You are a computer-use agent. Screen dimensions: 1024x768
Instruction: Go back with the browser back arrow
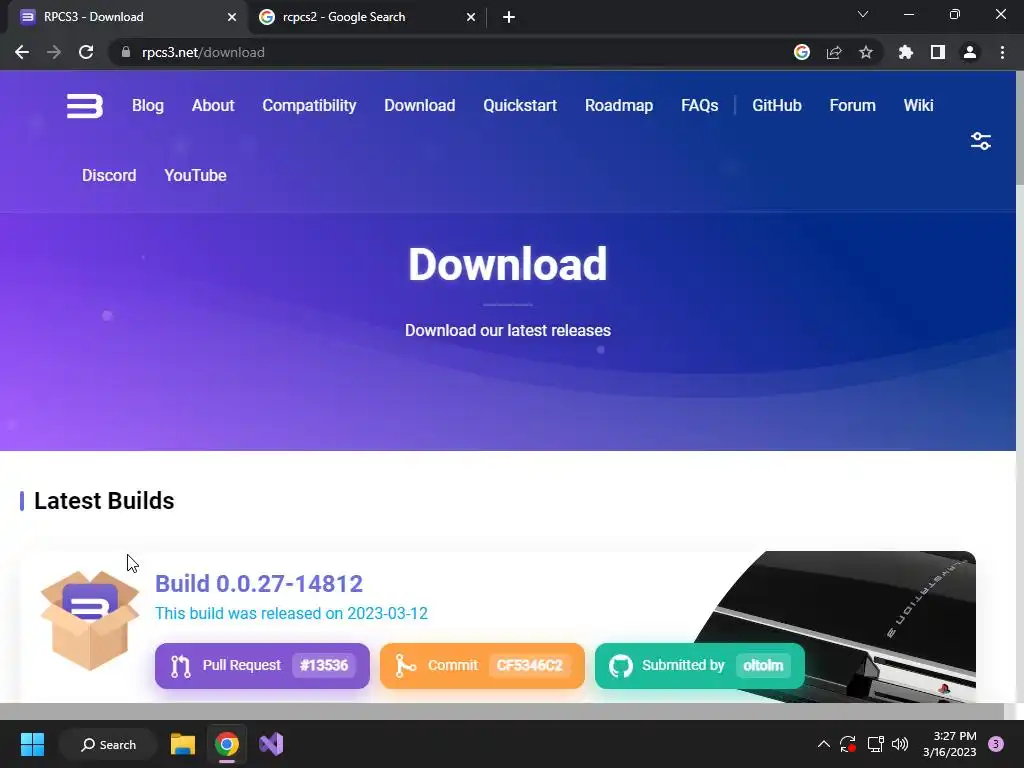22,52
